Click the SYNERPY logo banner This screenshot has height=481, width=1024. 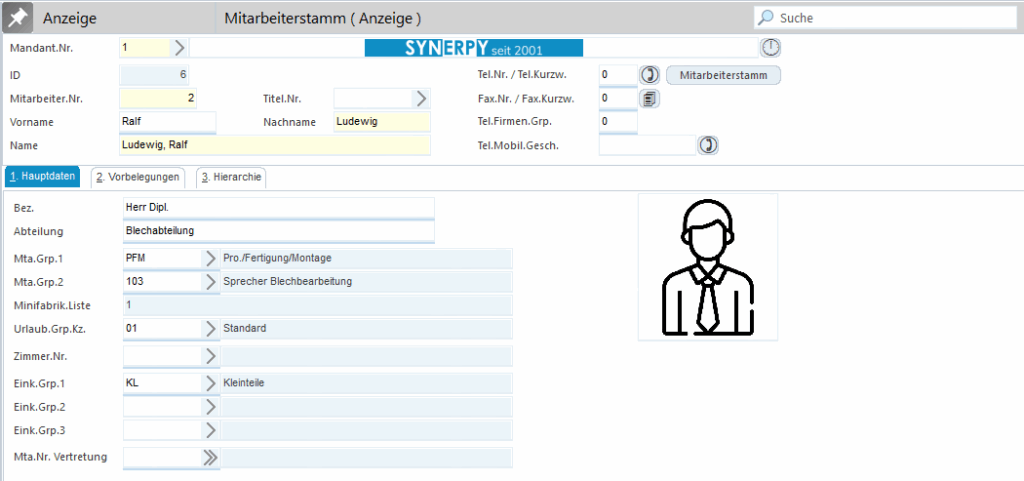[473, 48]
